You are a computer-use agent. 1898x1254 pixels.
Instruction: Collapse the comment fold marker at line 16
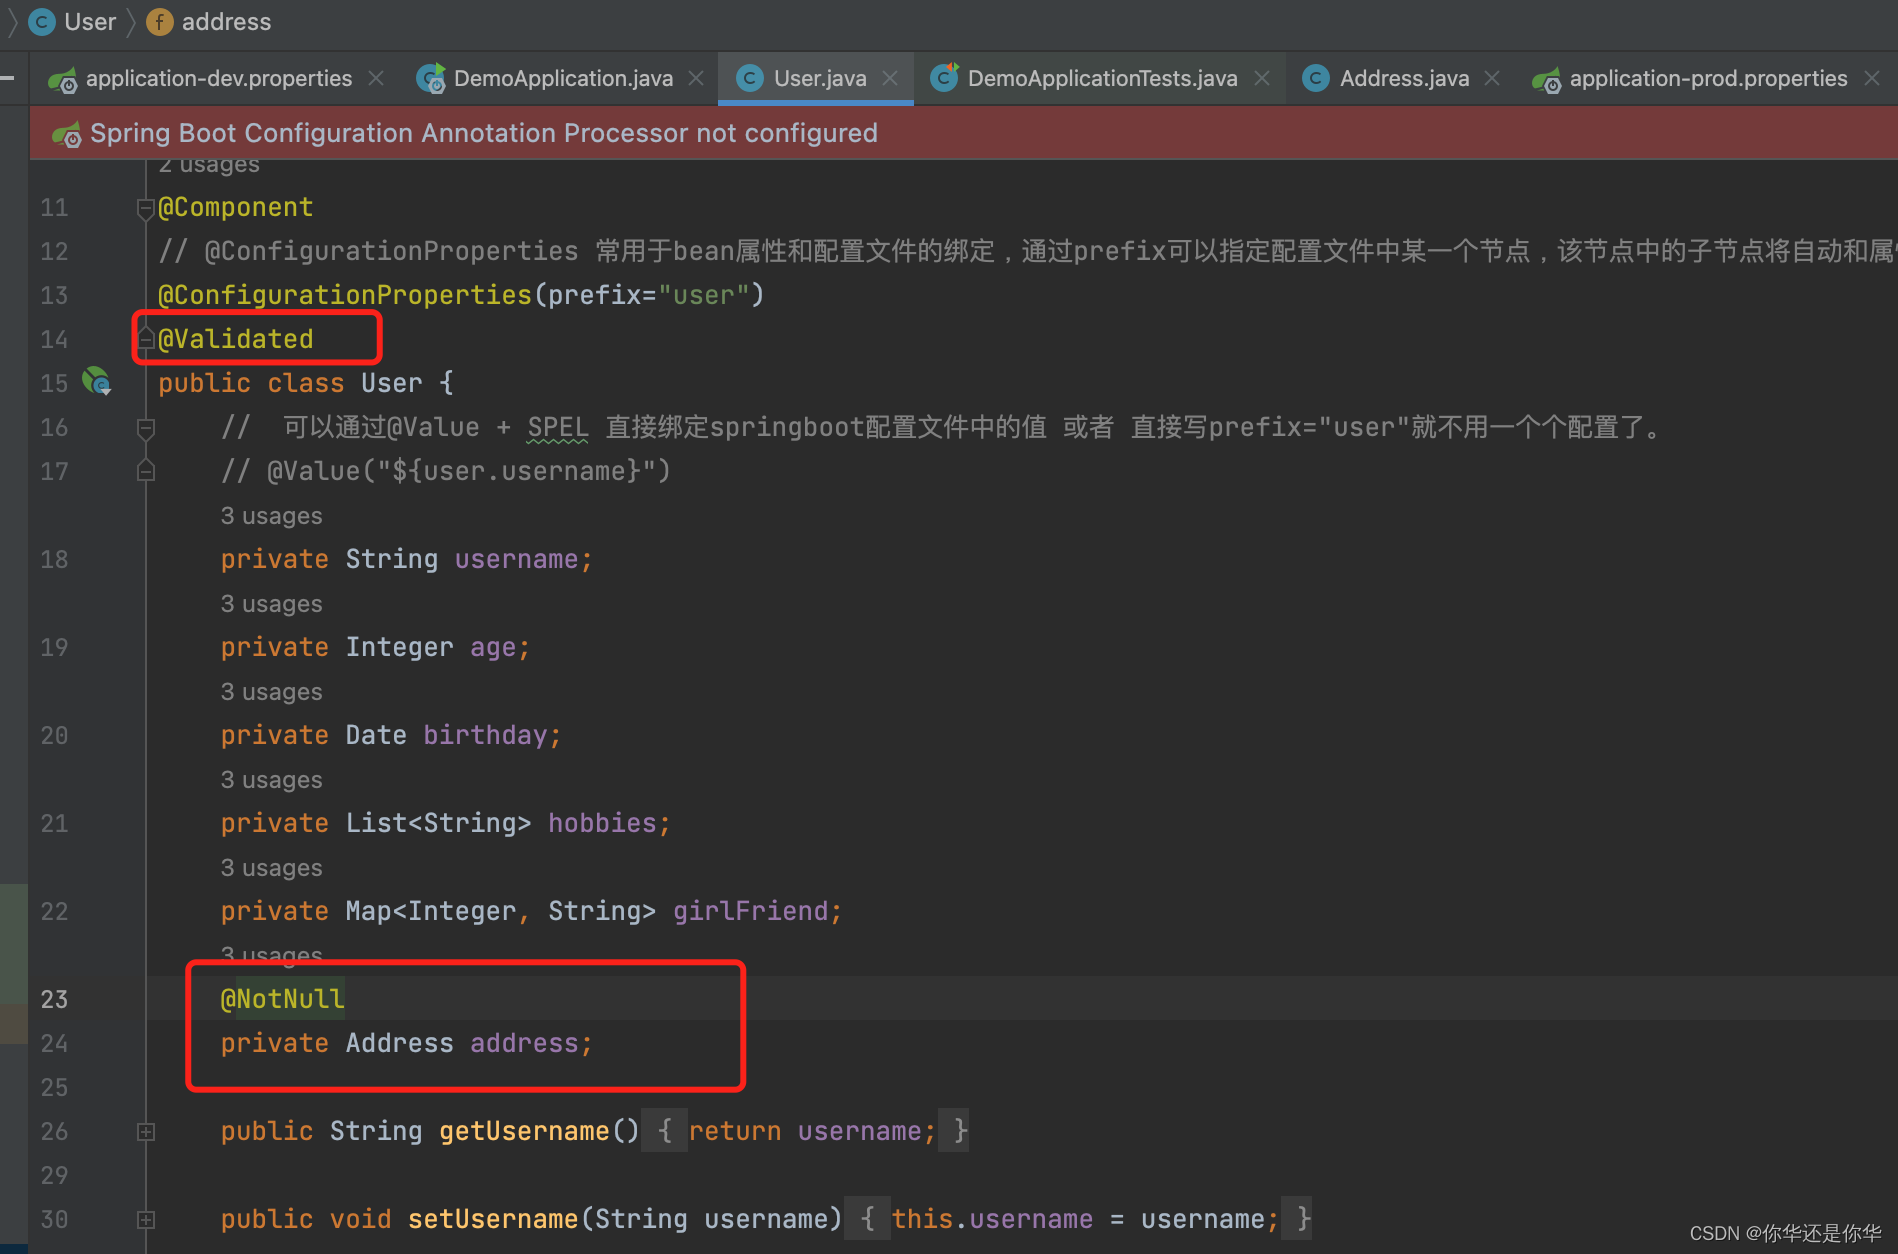(x=145, y=428)
